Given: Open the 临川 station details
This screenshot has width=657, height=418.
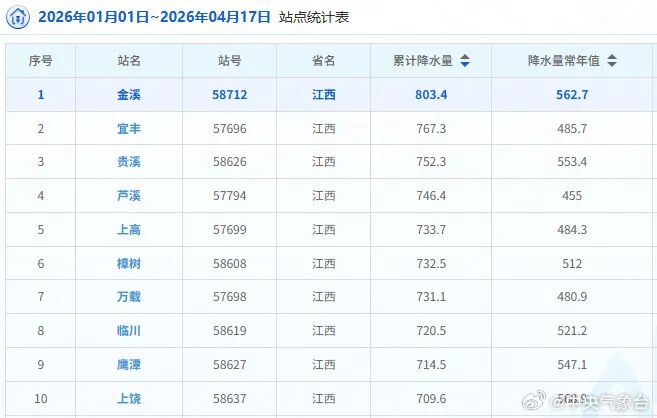Looking at the screenshot, I should [x=129, y=331].
